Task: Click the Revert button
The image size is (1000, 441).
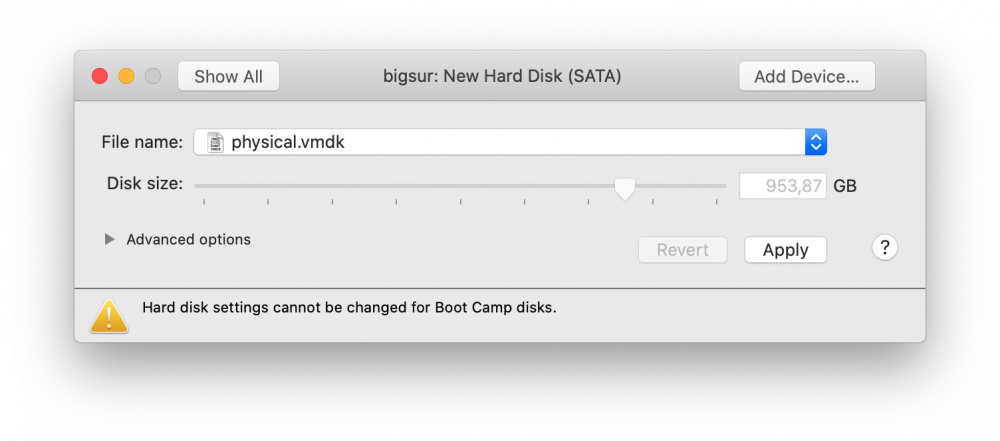Action: click(682, 250)
